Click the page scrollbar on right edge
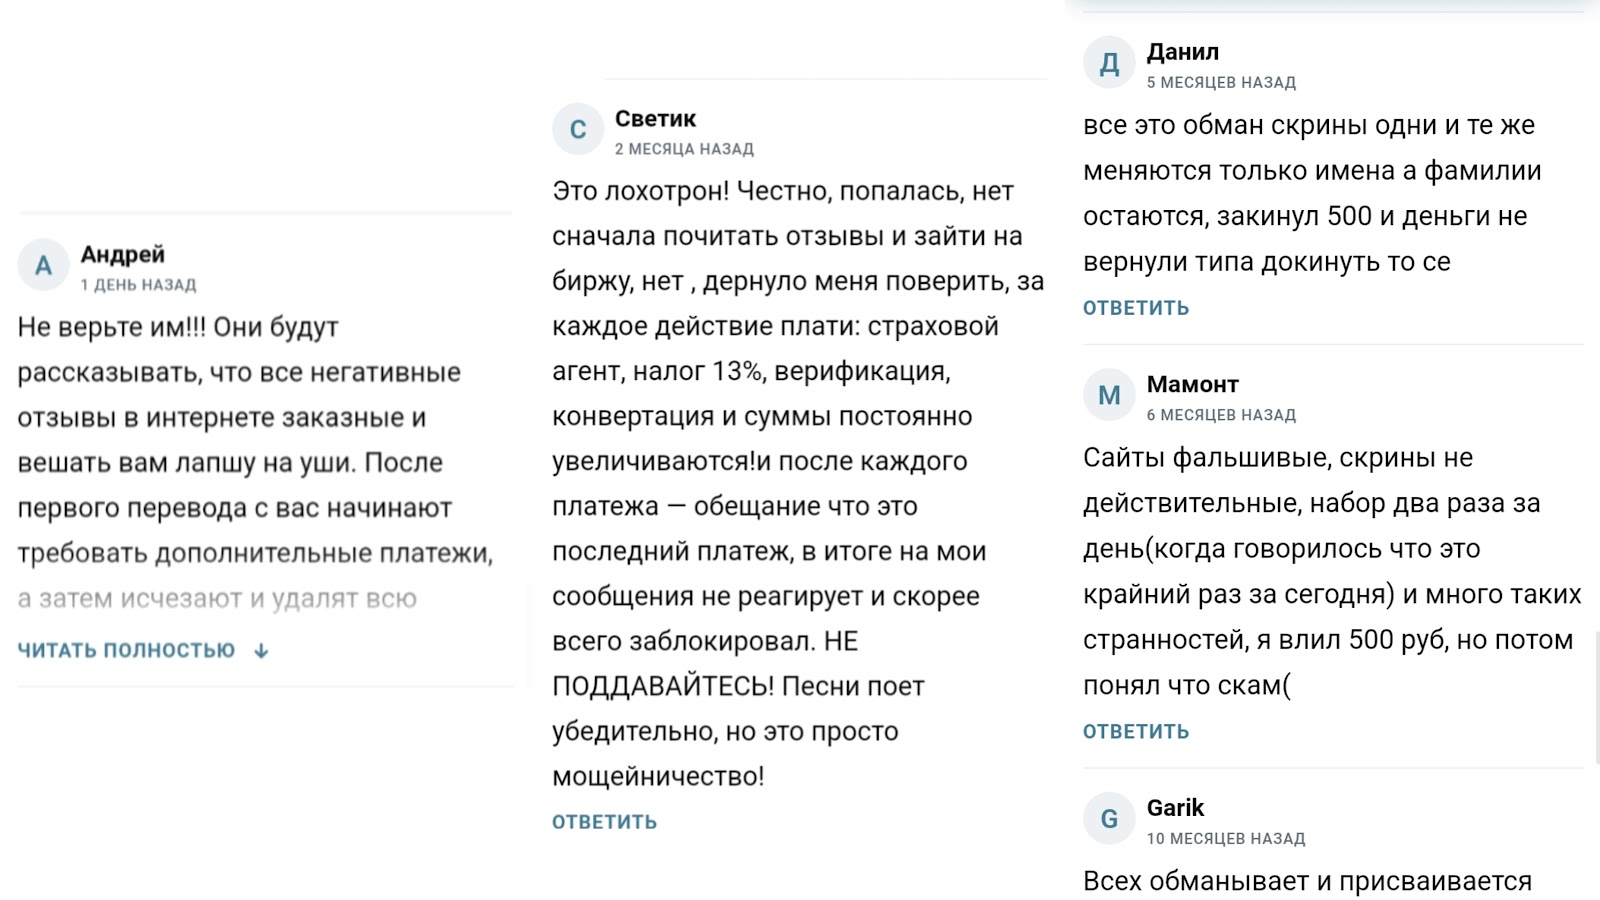Viewport: 1600px width, 900px height. pyautogui.click(x=1596, y=695)
